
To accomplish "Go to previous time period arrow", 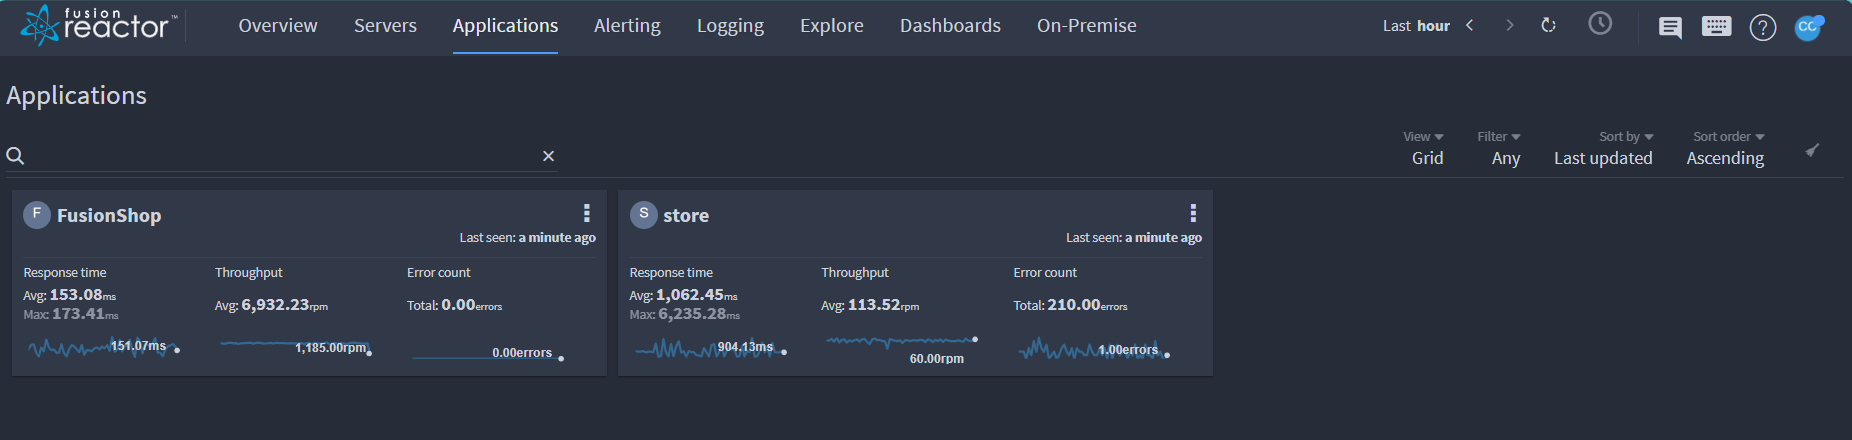I will (x=1469, y=25).
